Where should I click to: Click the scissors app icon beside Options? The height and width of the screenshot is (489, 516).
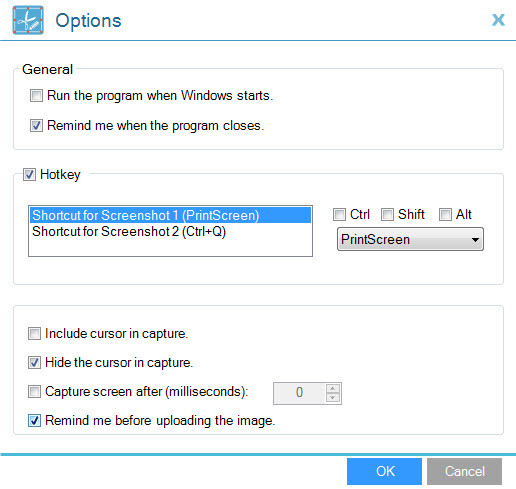[28, 20]
